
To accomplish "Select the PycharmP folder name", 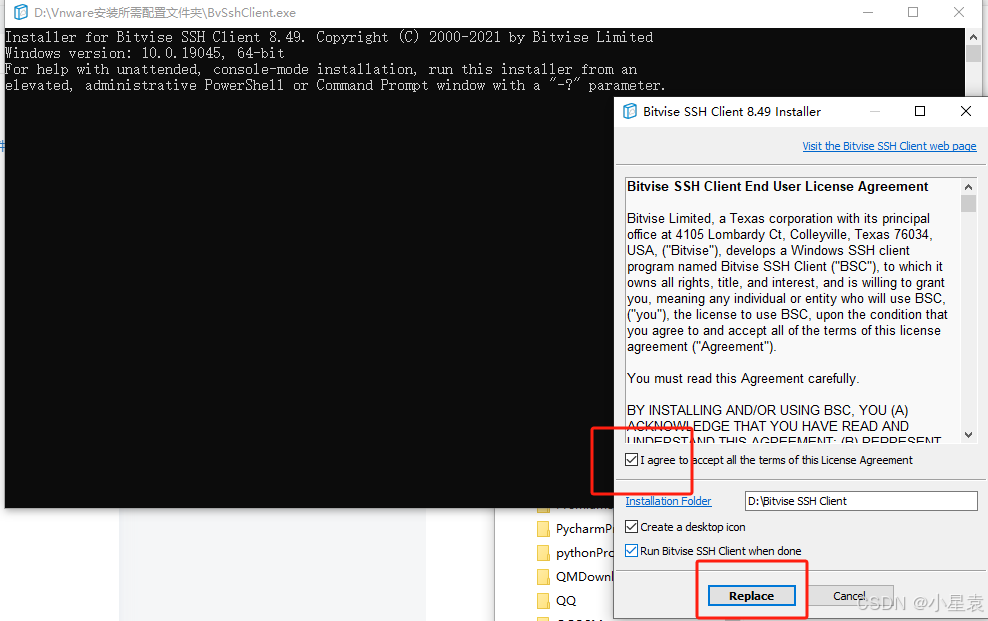I will (x=584, y=528).
